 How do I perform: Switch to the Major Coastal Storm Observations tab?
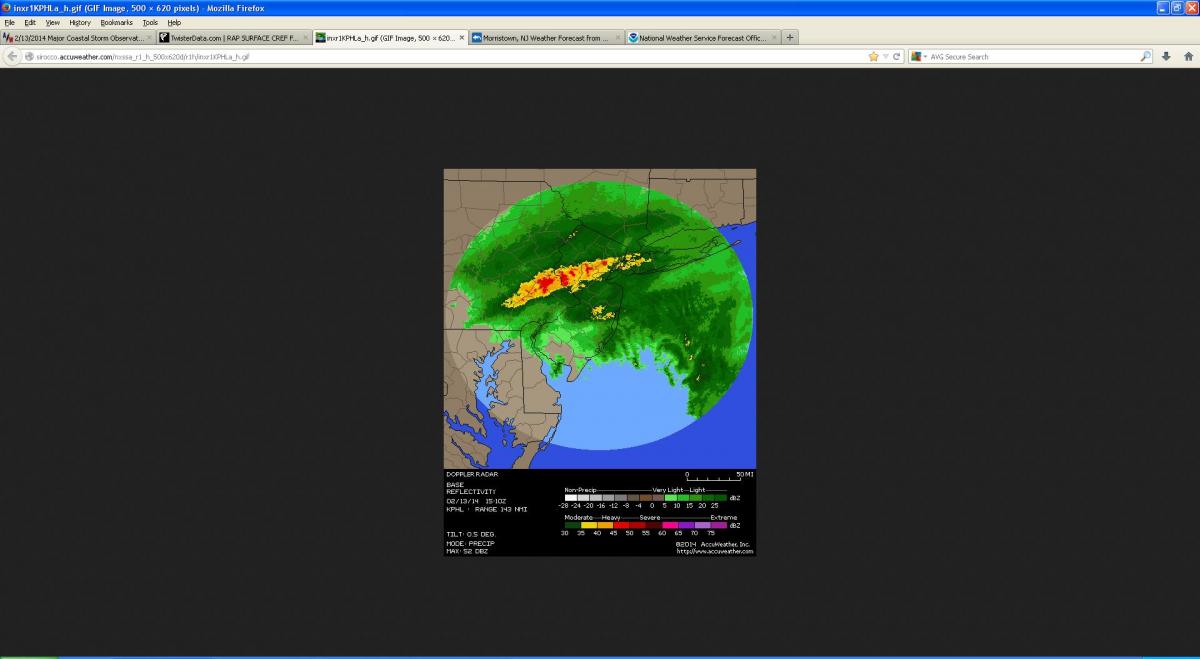click(78, 38)
